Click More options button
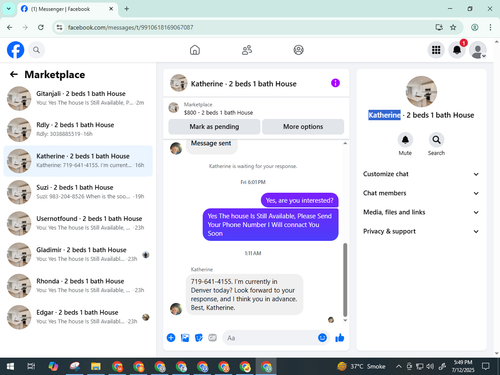Viewport: 500px width, 375px height. (x=303, y=127)
